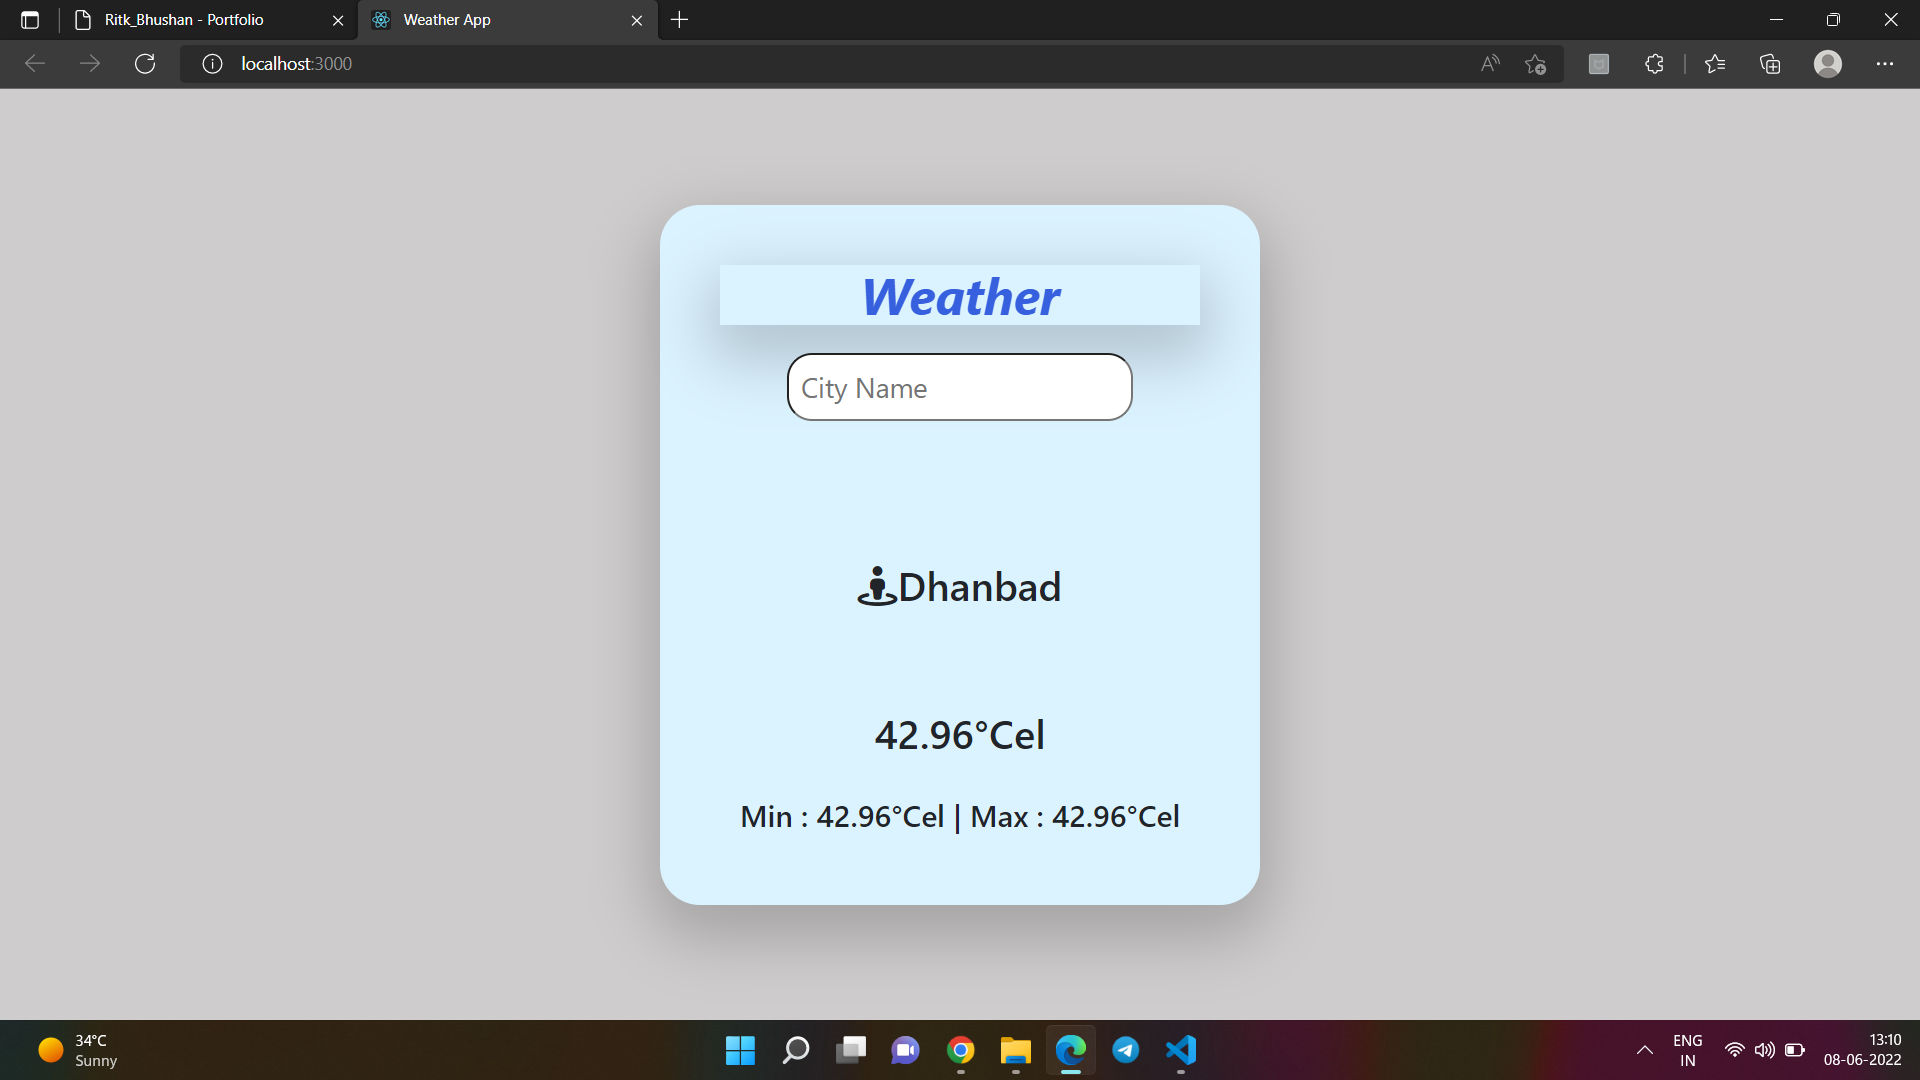This screenshot has width=1920, height=1080.
Task: Open the Windows Start menu
Action: click(x=740, y=1050)
